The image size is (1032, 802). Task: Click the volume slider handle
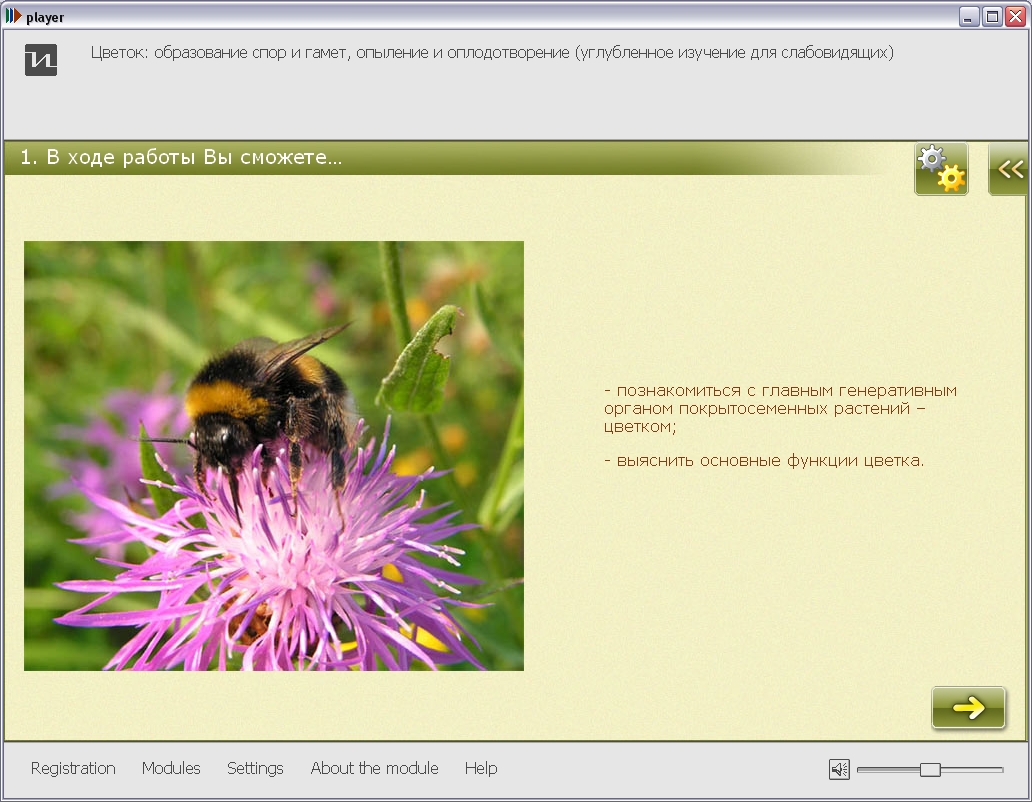[930, 769]
